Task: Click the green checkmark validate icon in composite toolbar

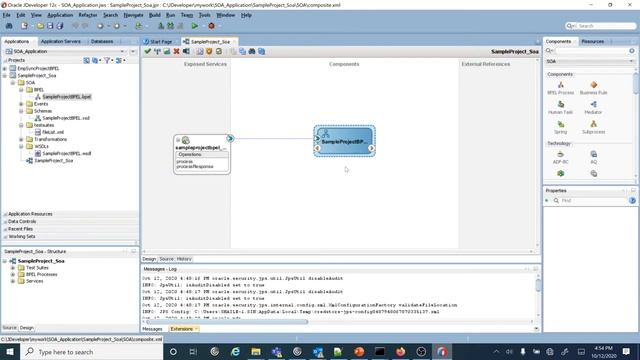Action: click(x=148, y=51)
